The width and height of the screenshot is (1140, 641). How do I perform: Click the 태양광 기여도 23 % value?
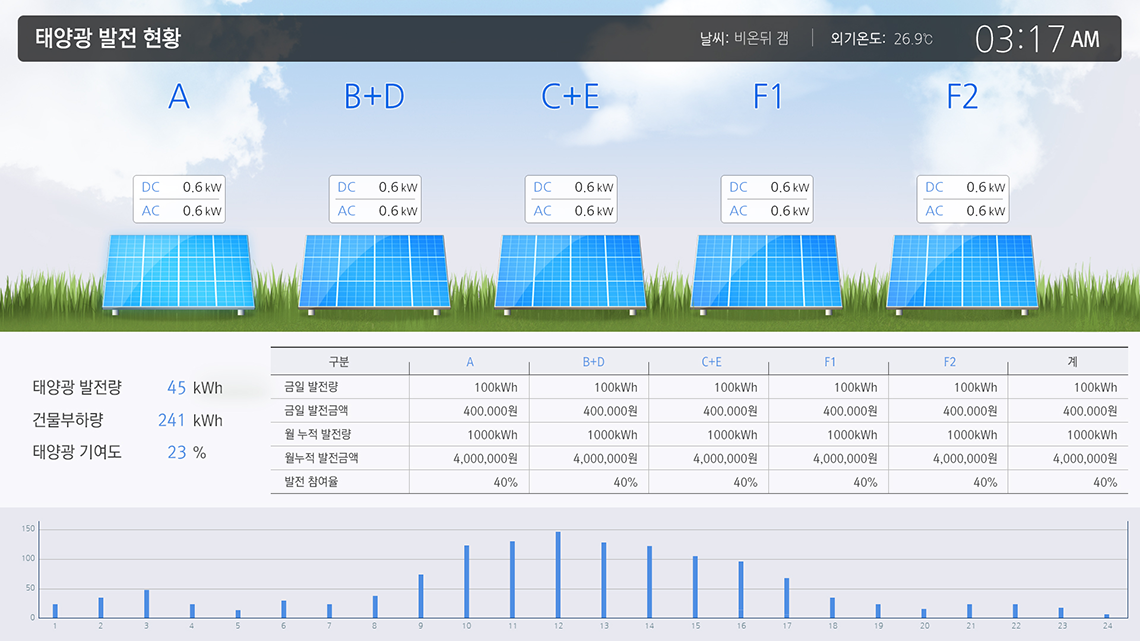(187, 452)
